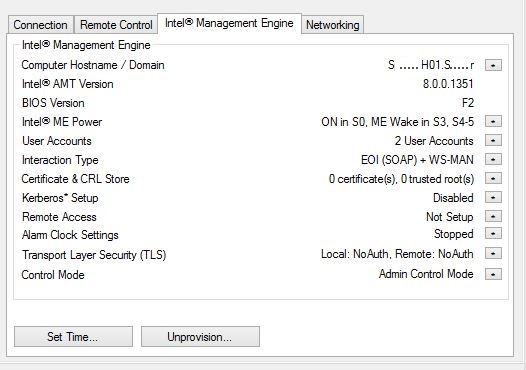The width and height of the screenshot is (526, 370).
Task: Click the Unprovision... button
Action: coord(200,336)
